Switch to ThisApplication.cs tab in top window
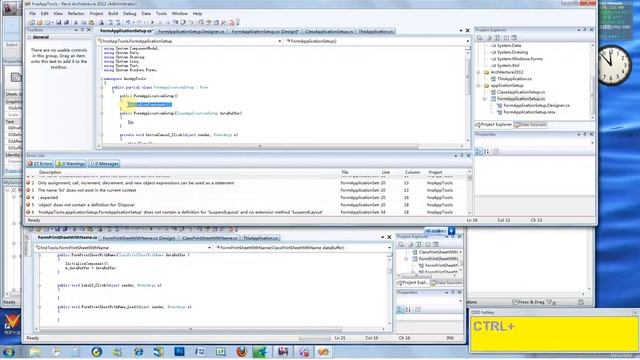640x360 pixels. point(376,31)
